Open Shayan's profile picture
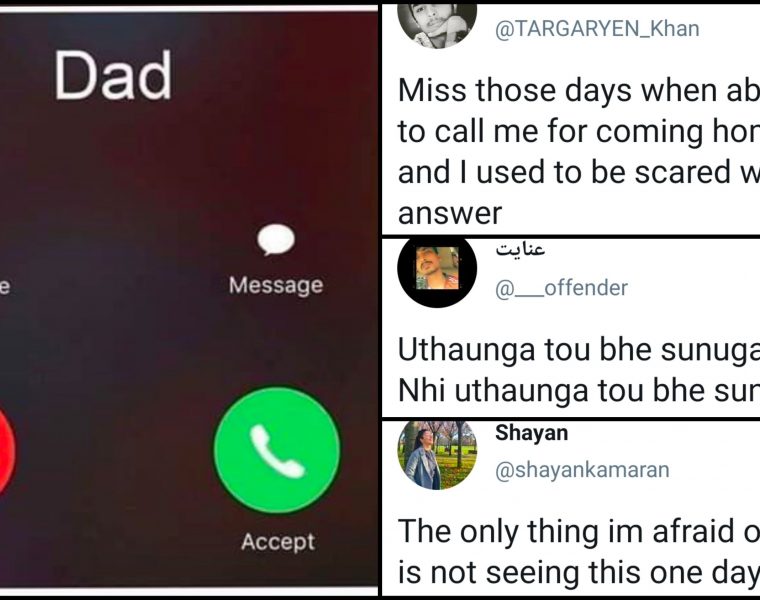 point(437,455)
